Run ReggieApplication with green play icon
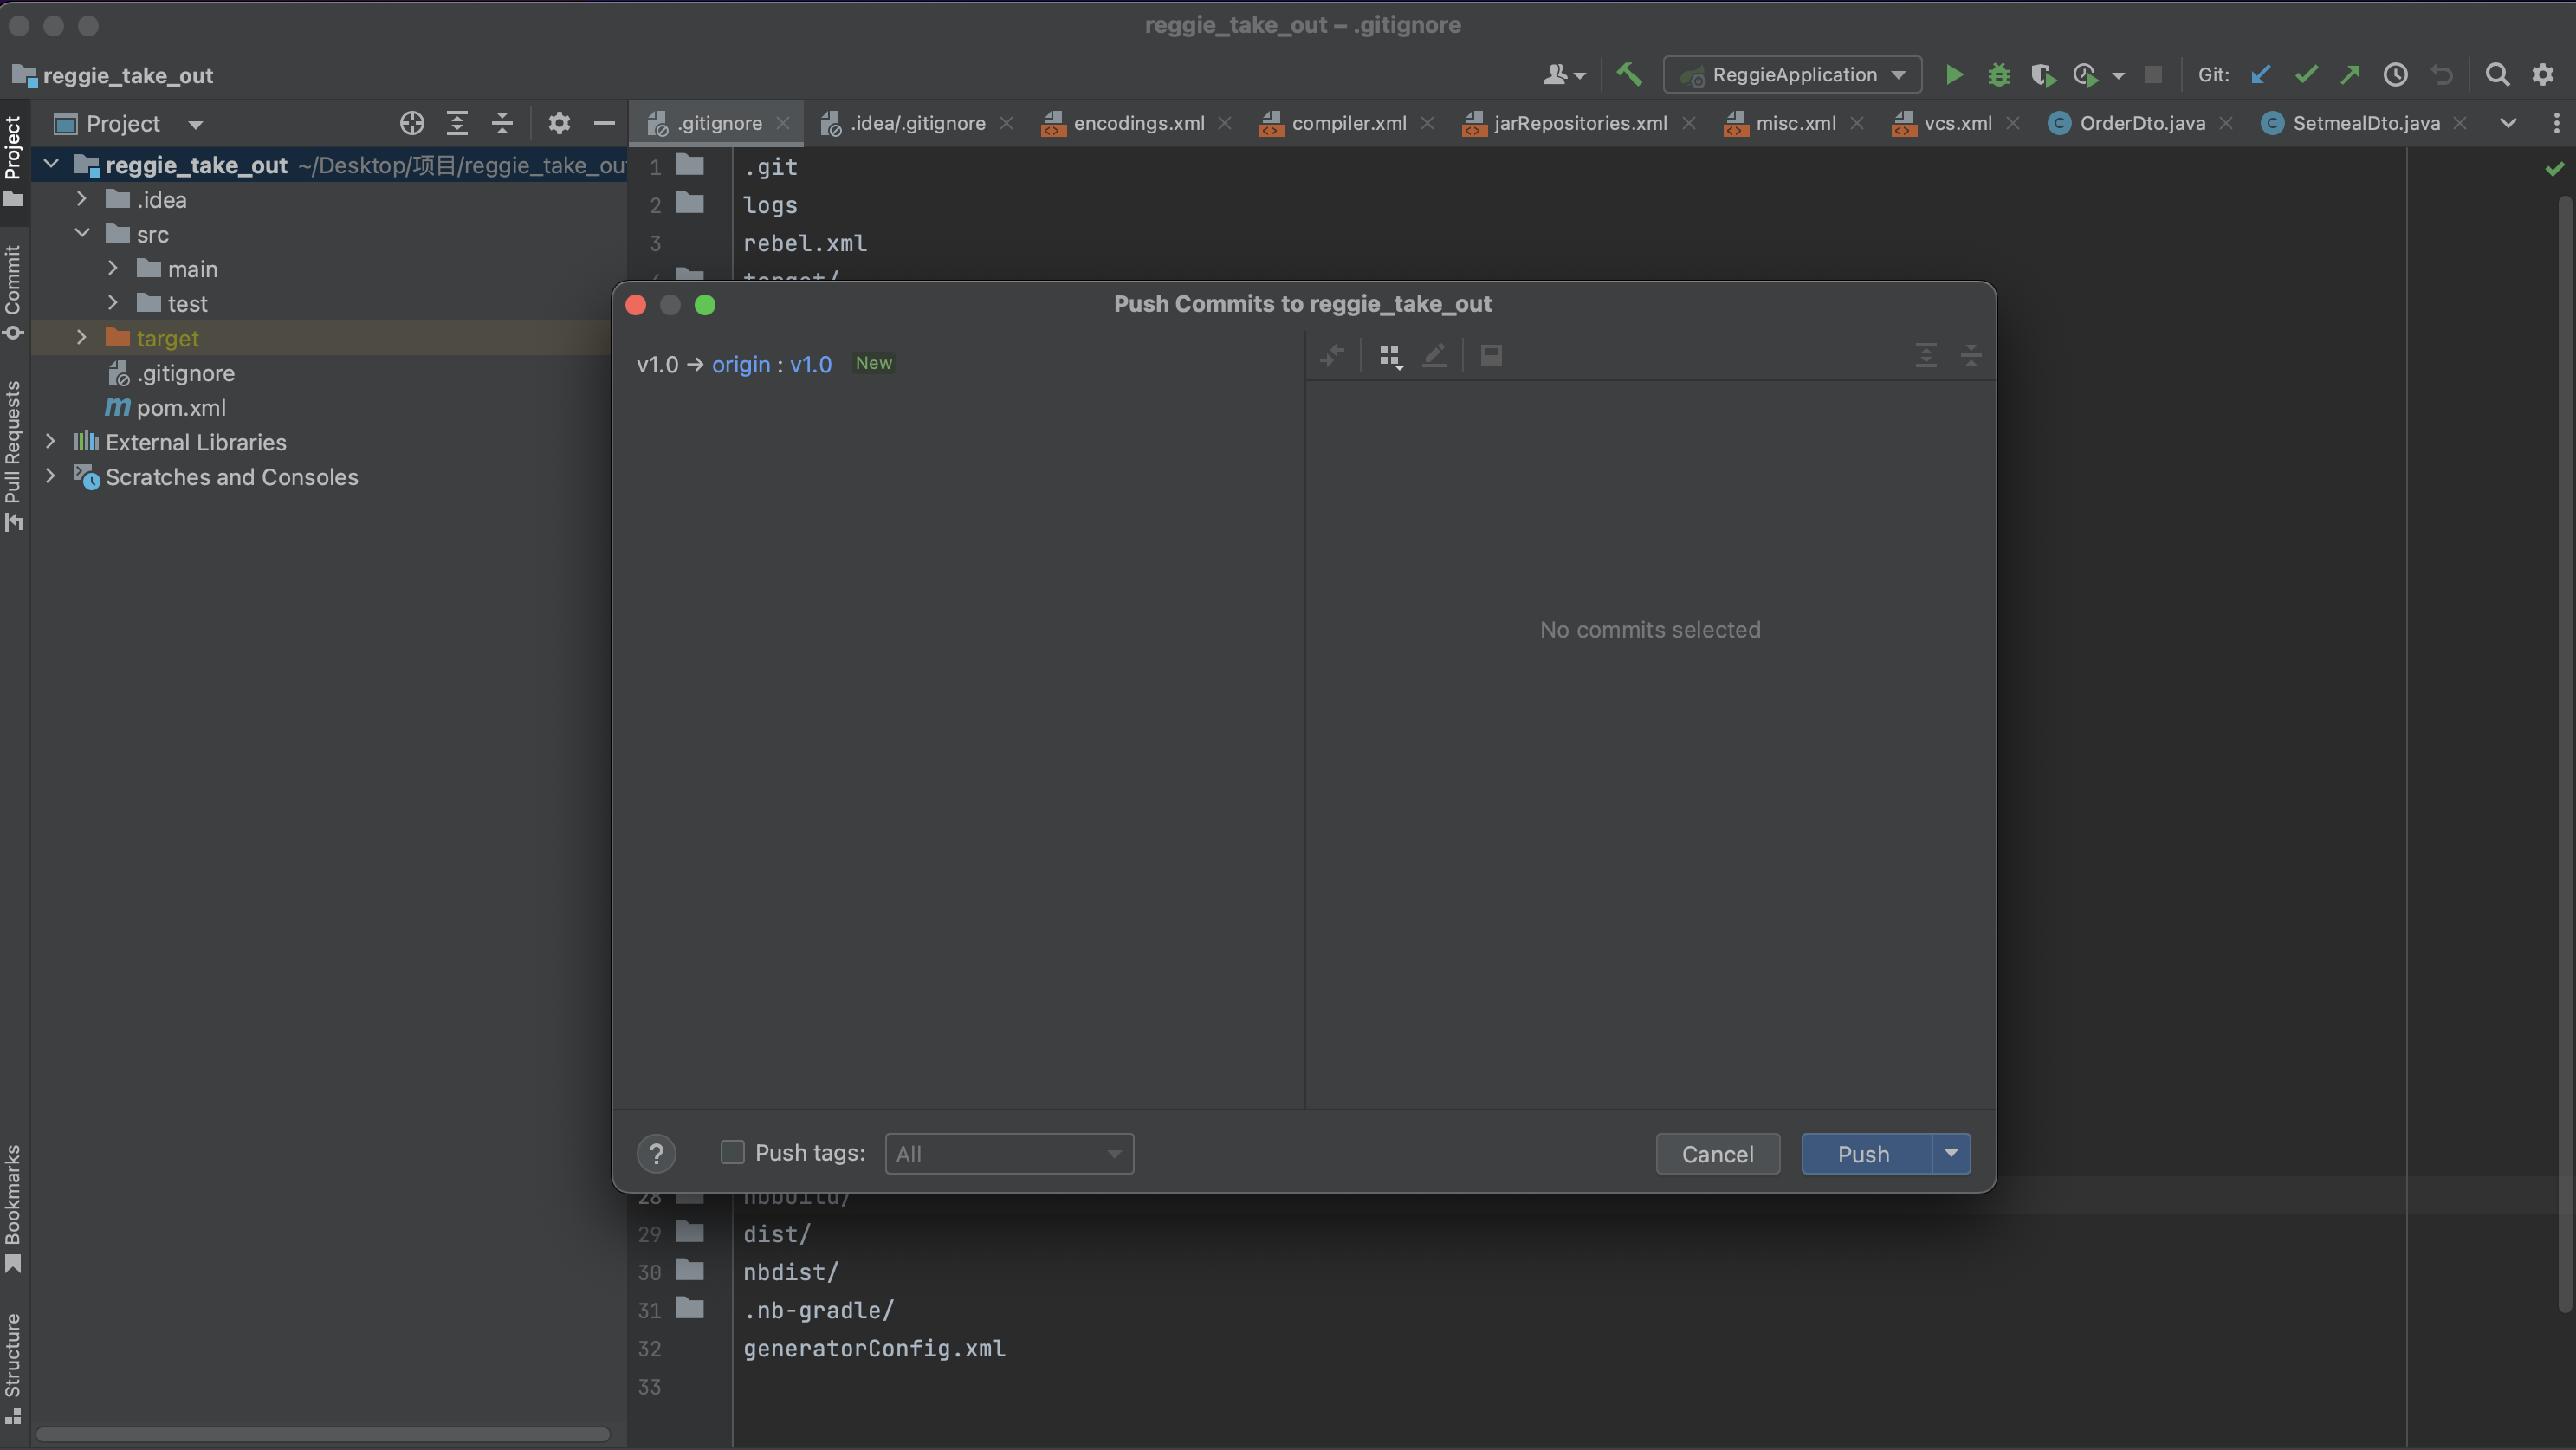Viewport: 2576px width, 1450px height. [x=1954, y=74]
